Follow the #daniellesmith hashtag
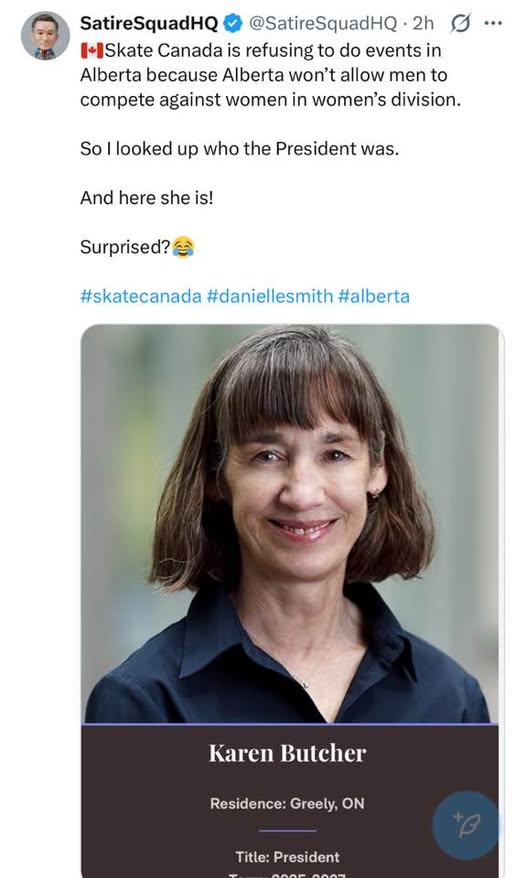Screen dimensions: 526x878 click(269, 296)
